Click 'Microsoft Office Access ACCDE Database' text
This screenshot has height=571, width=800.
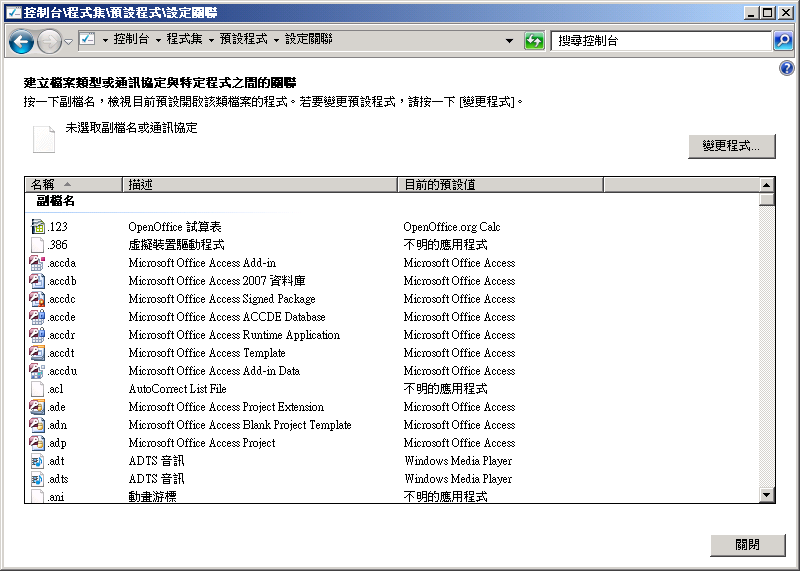[x=227, y=317]
